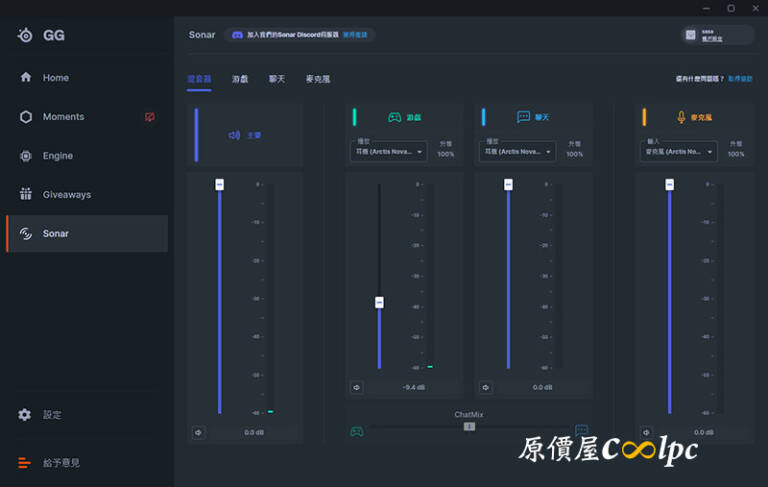Open the microphone input device dropdown
This screenshot has width=768, height=487.
tap(680, 152)
